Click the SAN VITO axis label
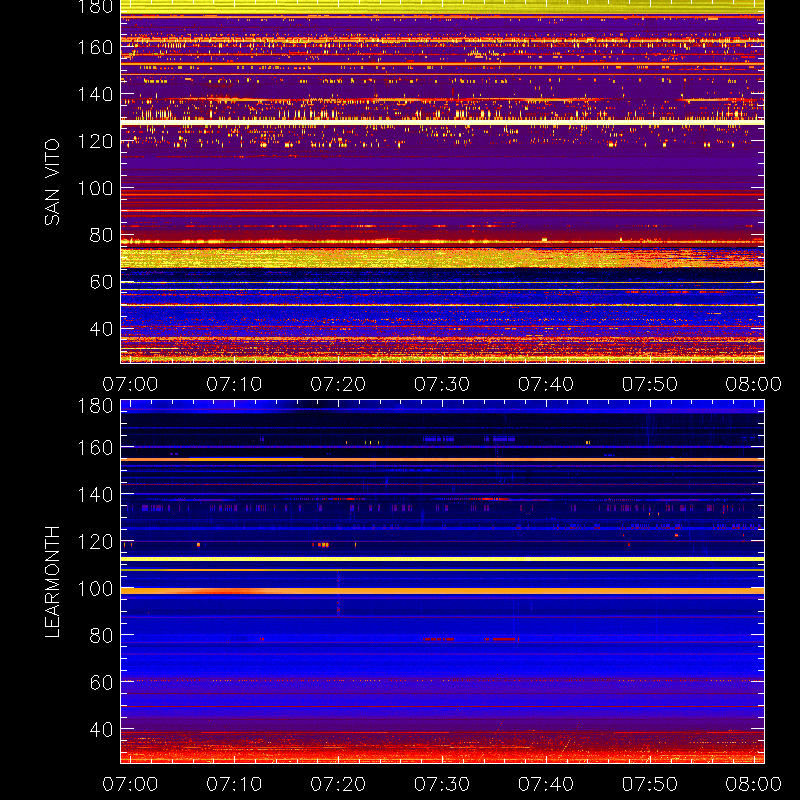 52,182
